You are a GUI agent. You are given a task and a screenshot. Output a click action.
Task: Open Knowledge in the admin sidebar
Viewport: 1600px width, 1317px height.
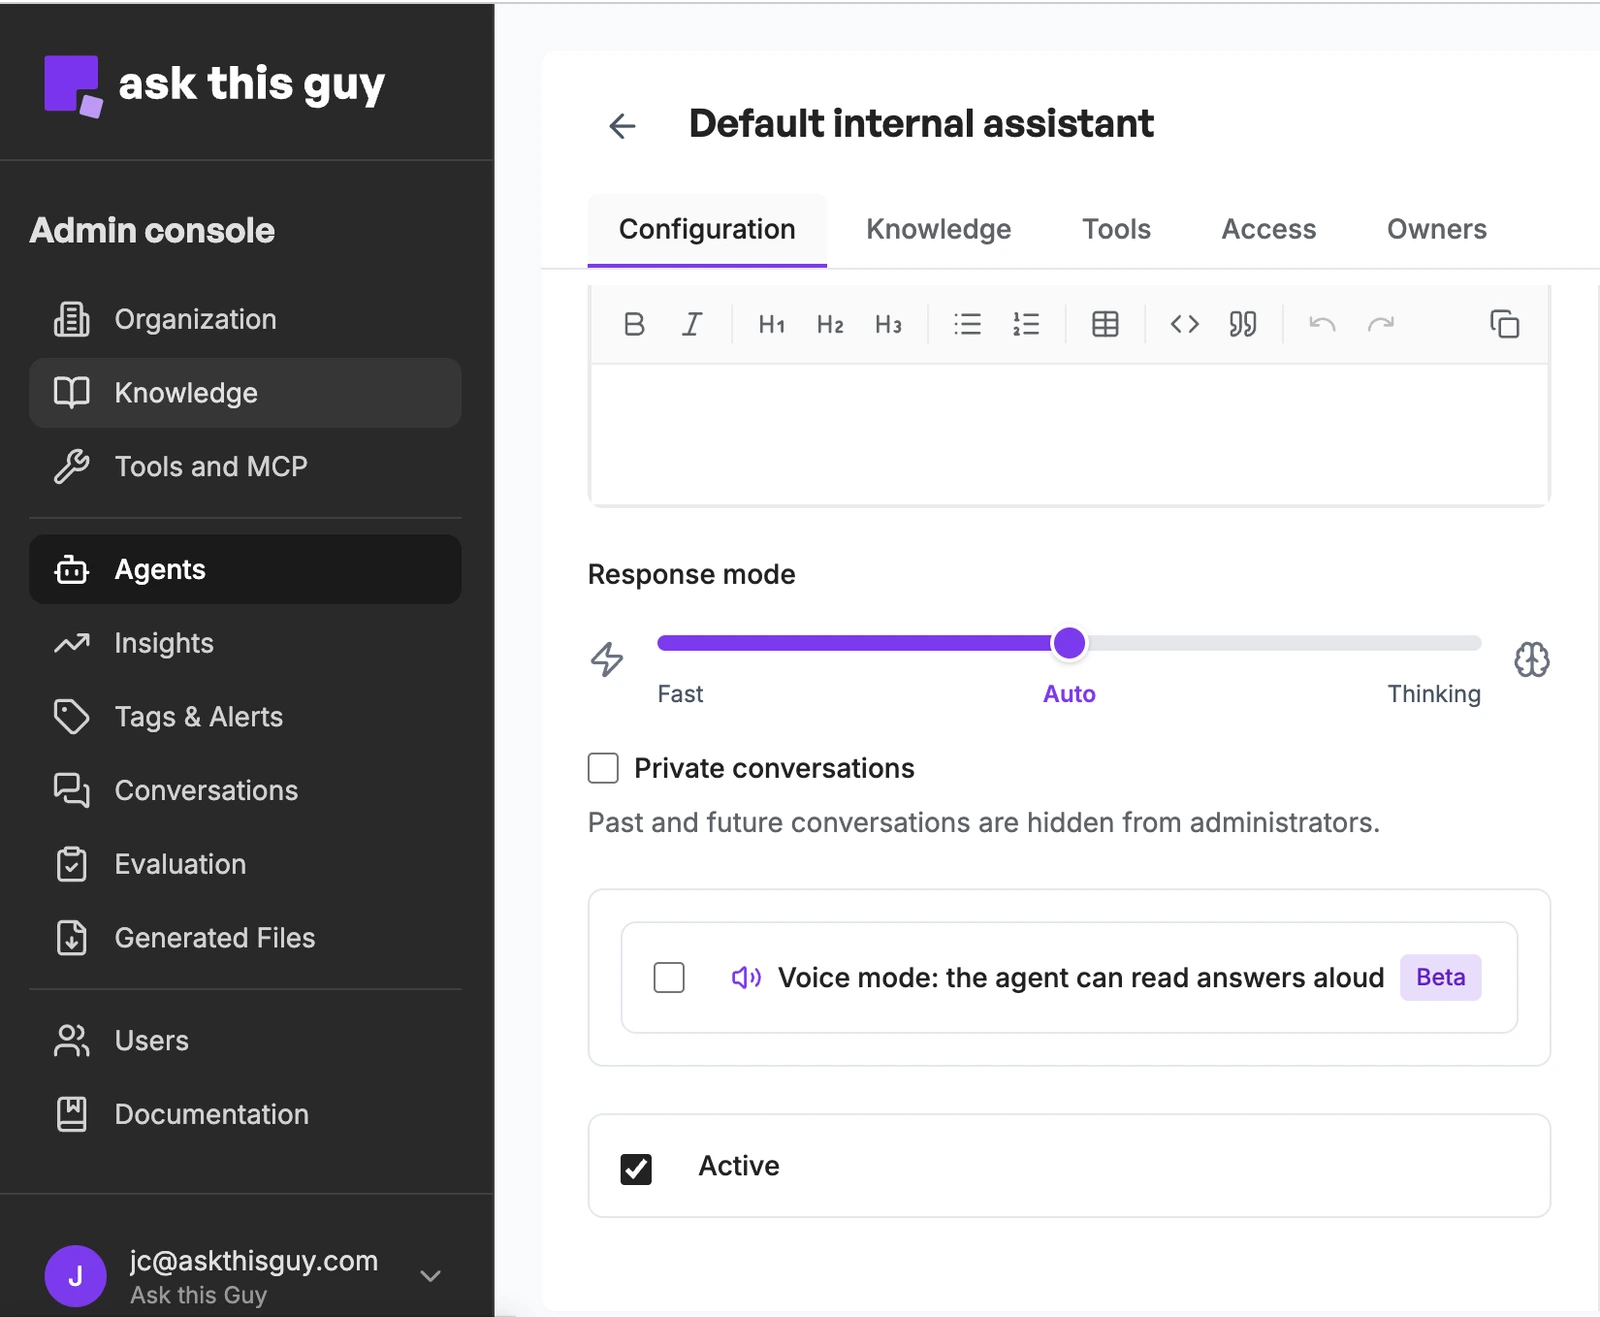(245, 393)
